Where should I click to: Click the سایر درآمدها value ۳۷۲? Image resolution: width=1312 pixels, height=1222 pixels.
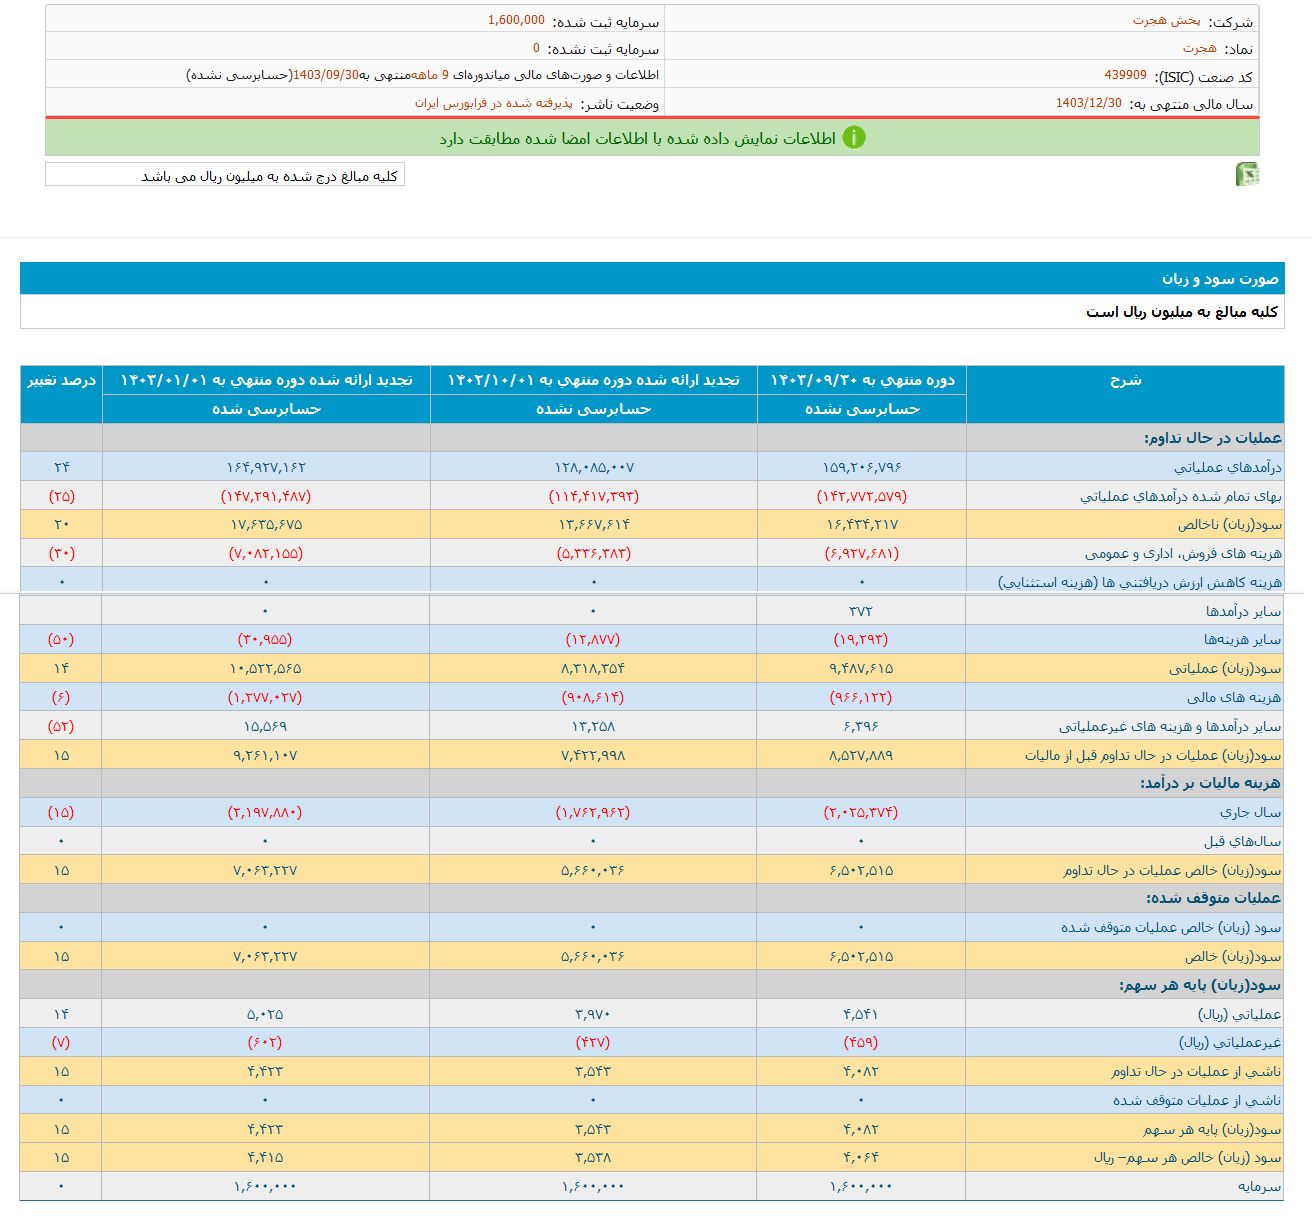[x=861, y=611]
